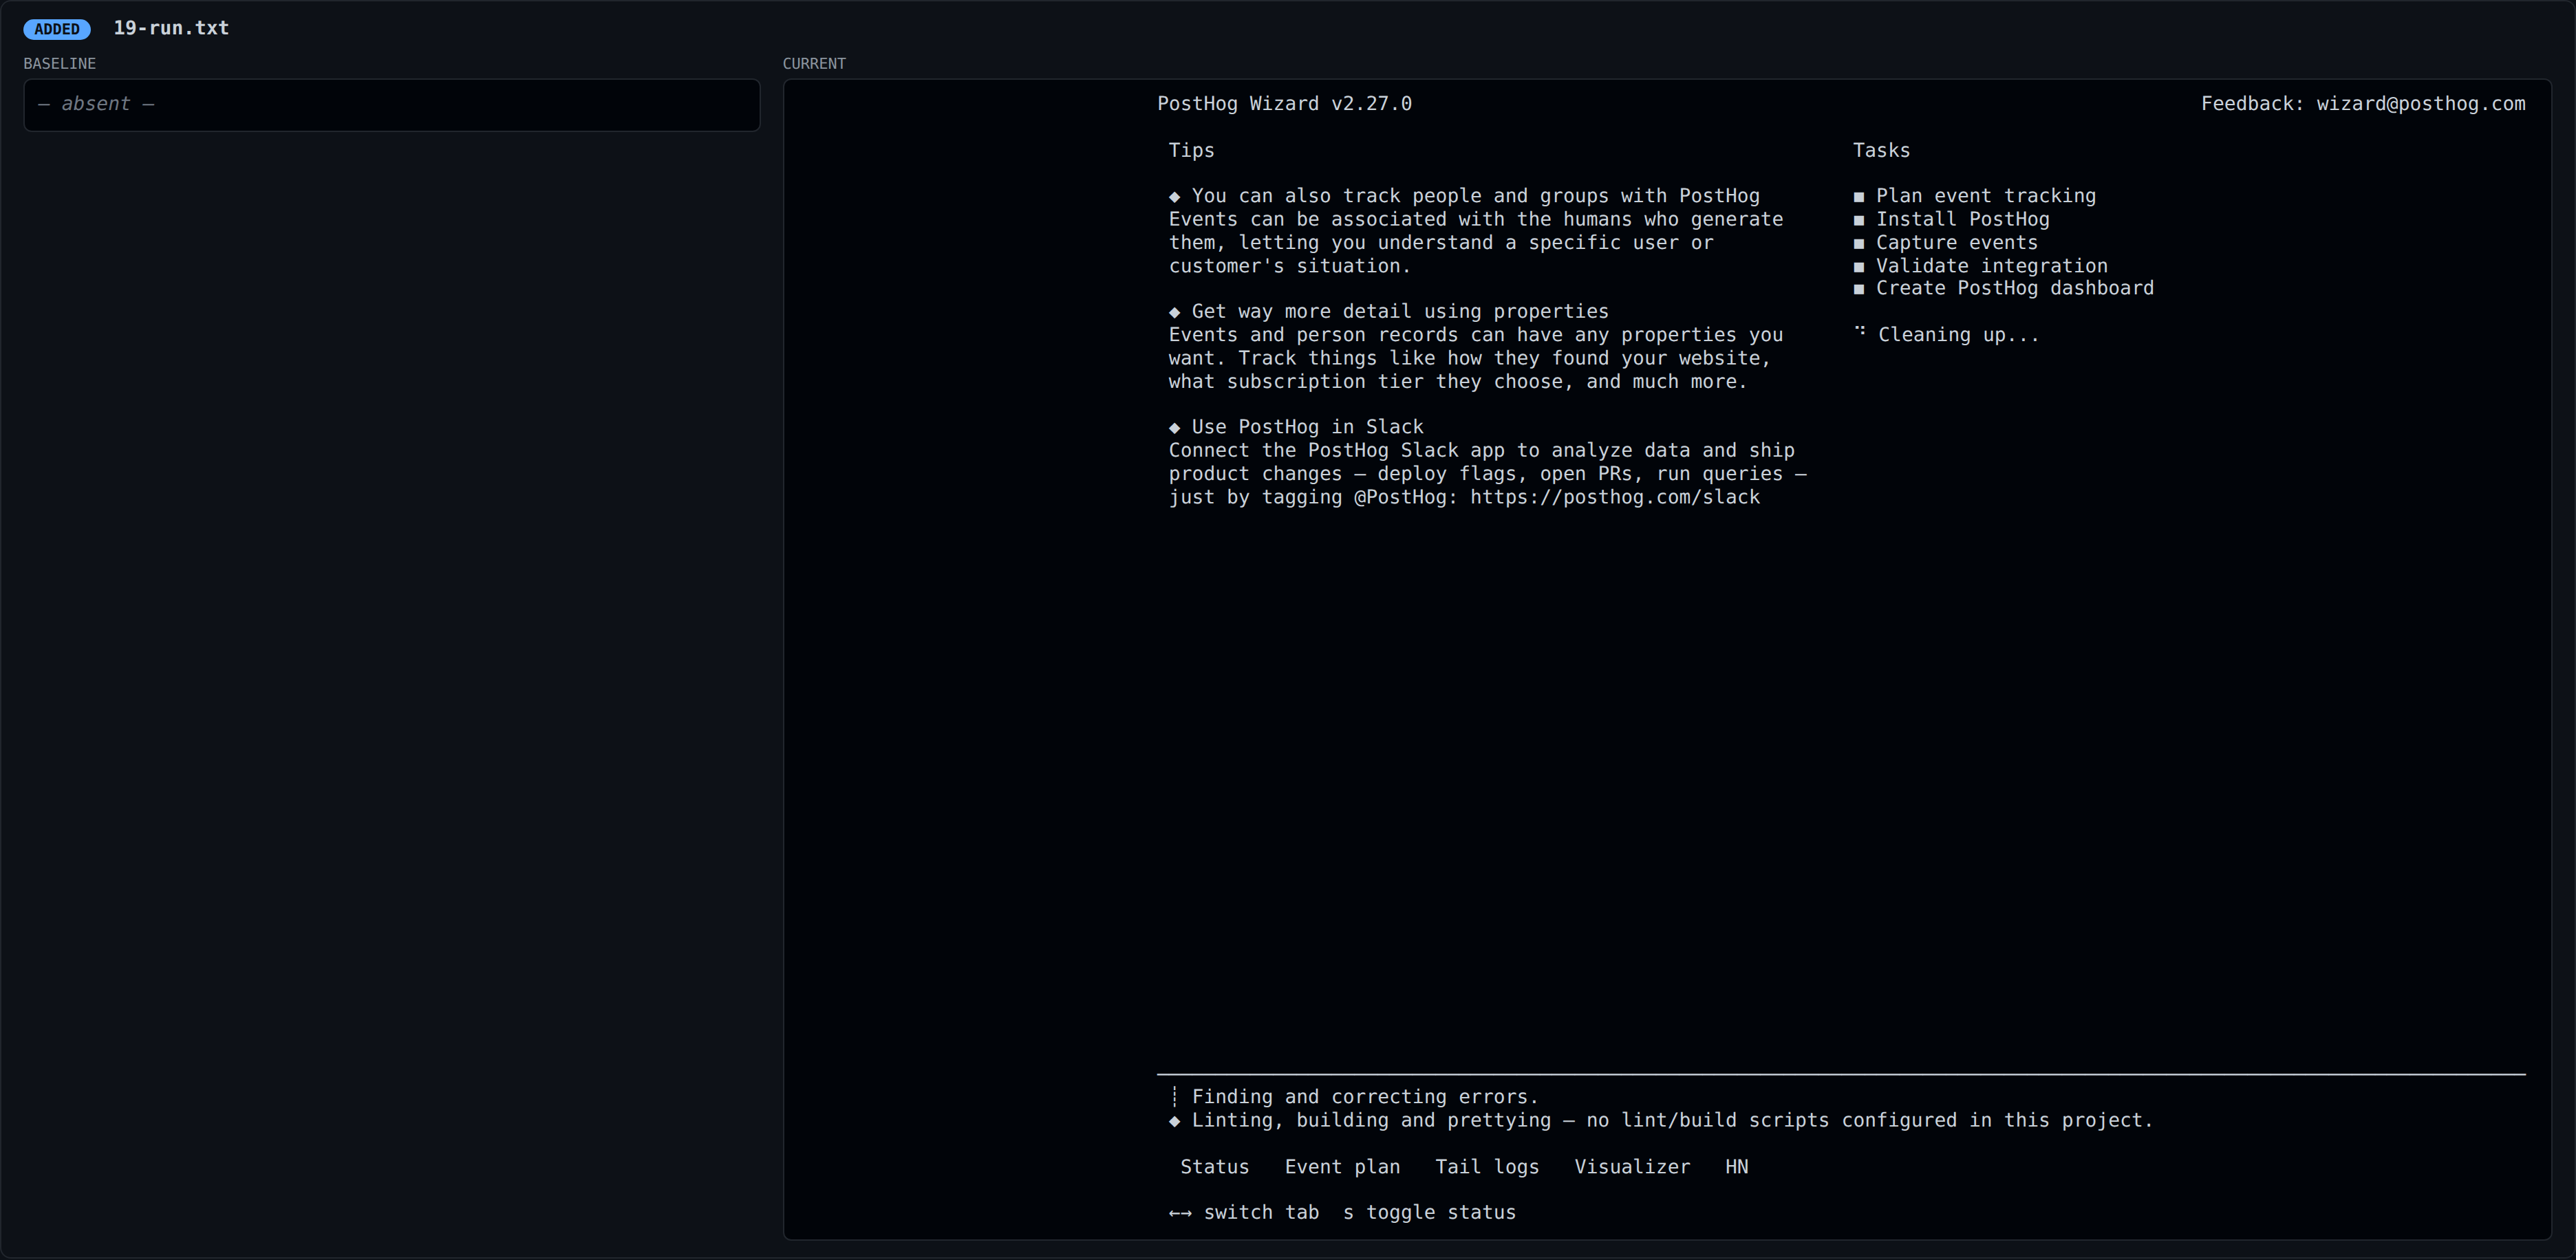Viewport: 2576px width, 1260px height.
Task: Click the no lint/build scripts configured message
Action: click(1870, 1120)
